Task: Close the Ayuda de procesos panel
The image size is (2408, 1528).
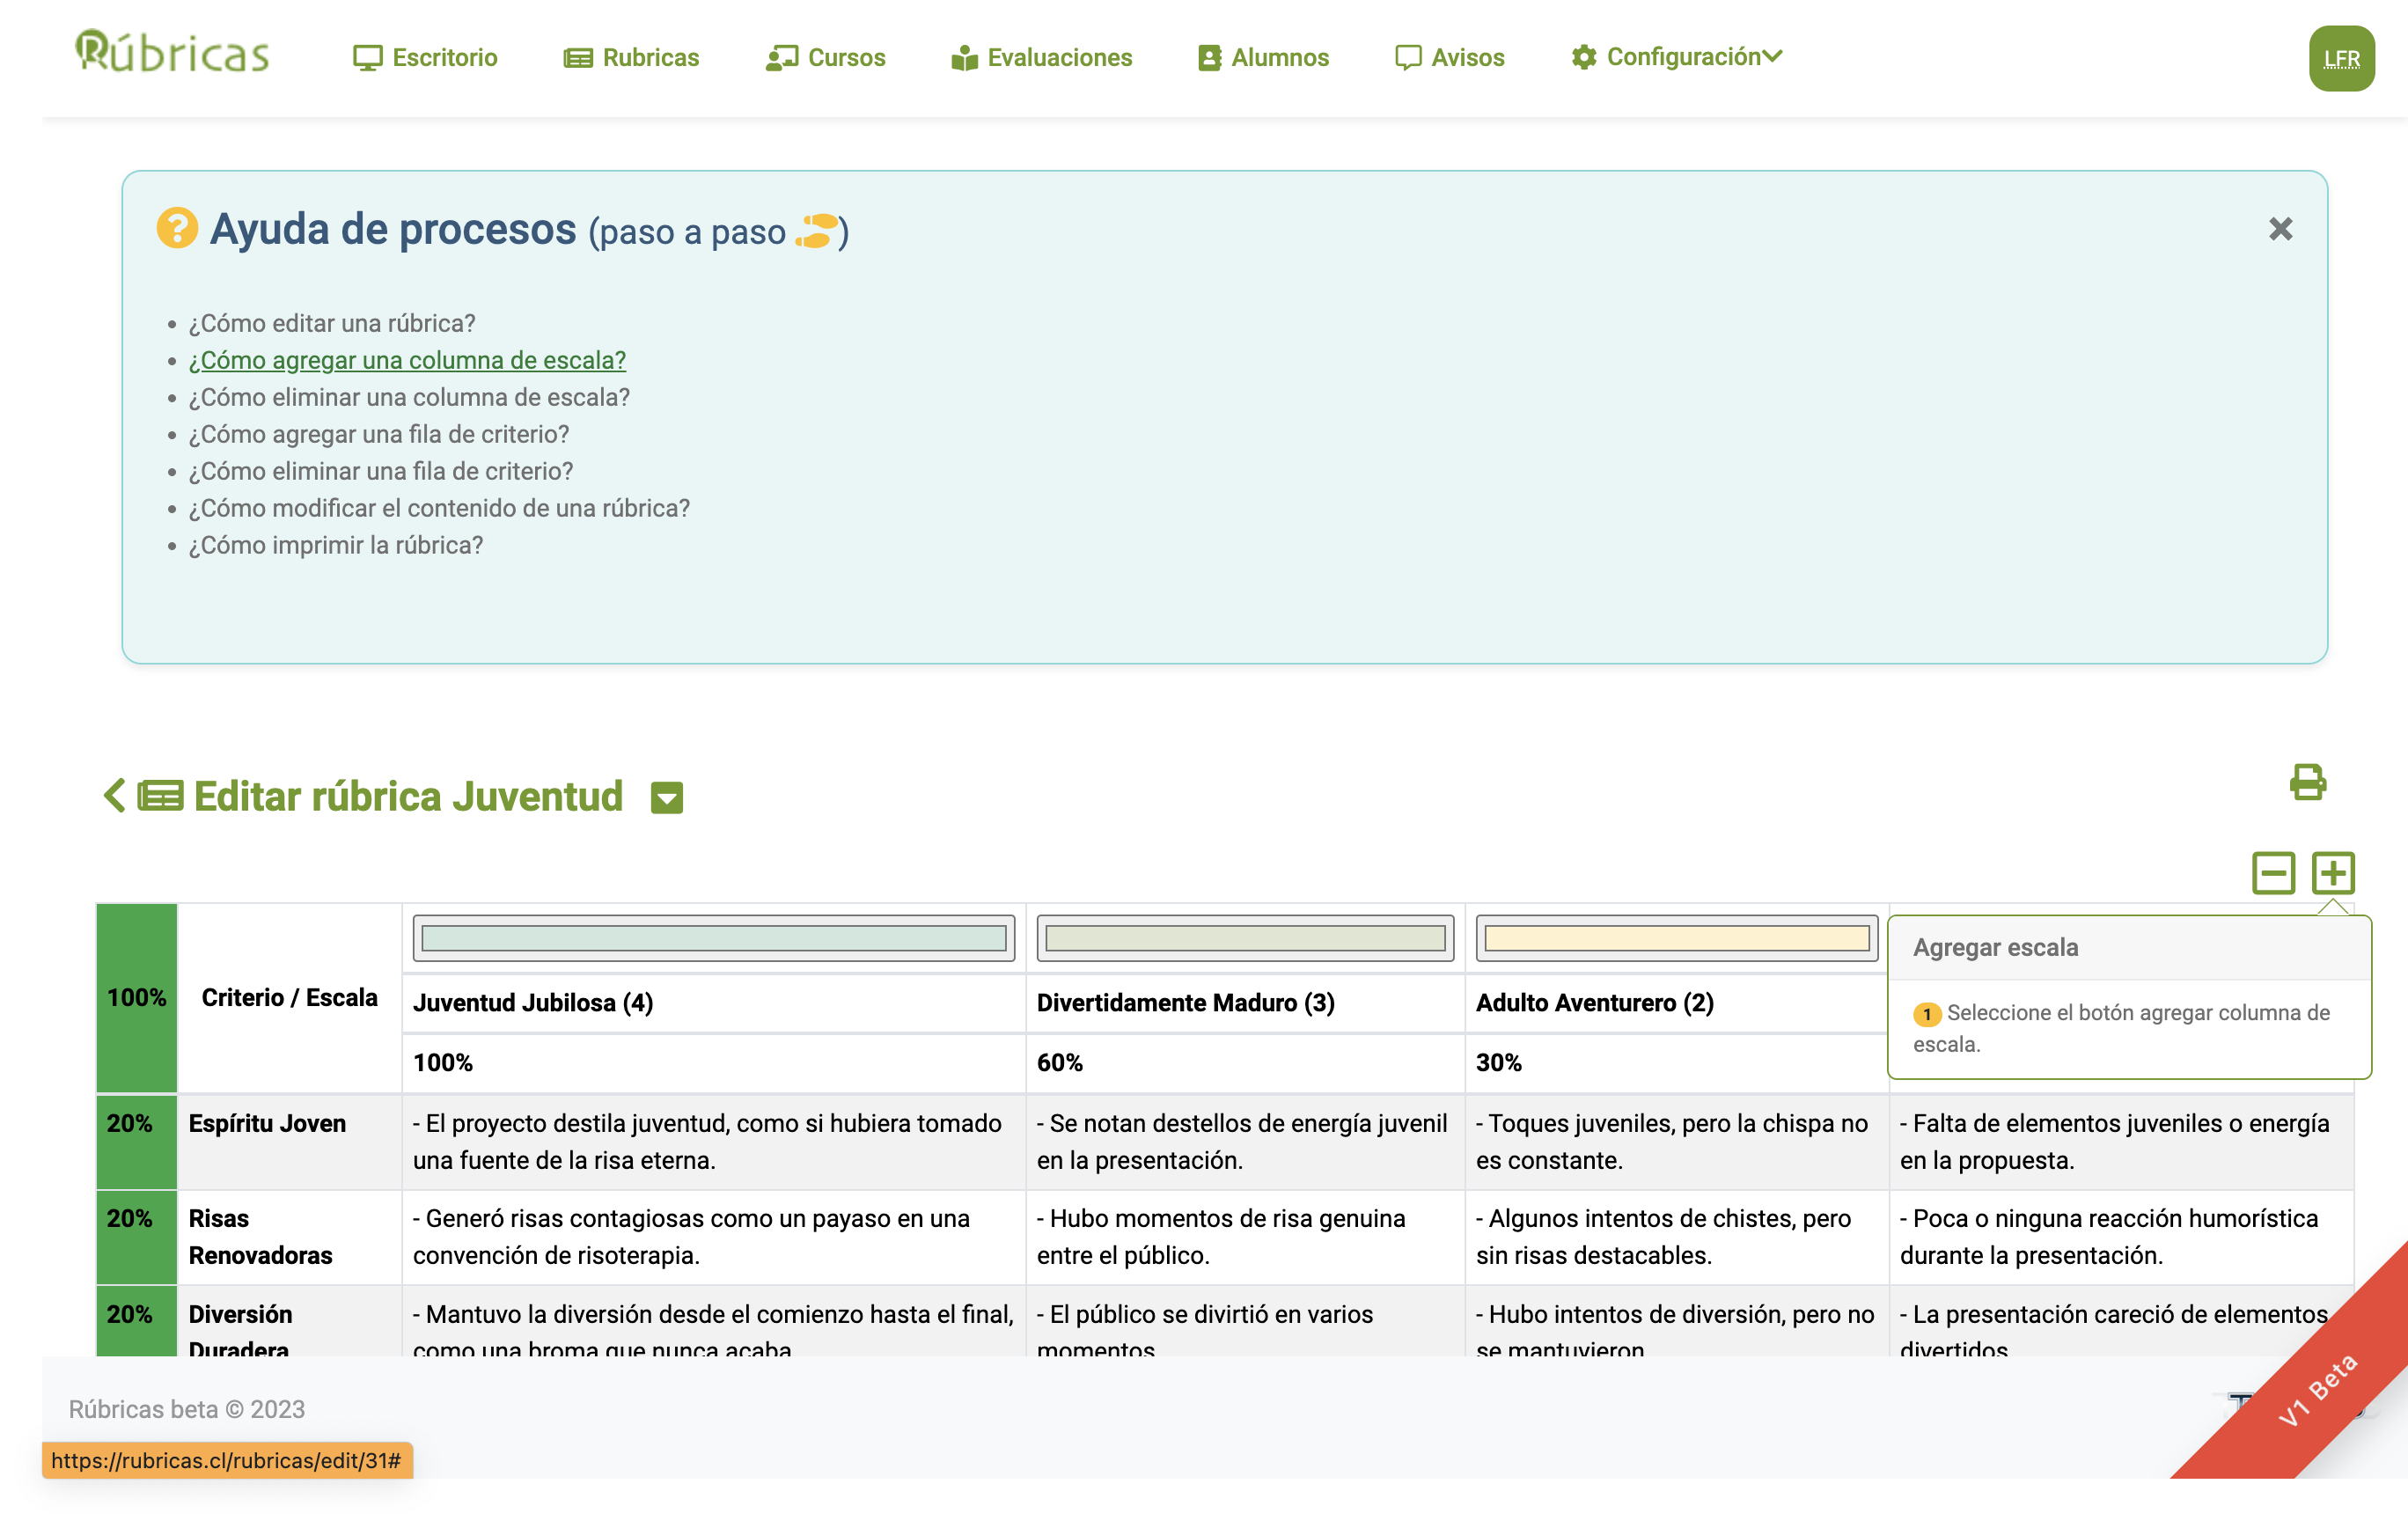Action: point(2280,229)
